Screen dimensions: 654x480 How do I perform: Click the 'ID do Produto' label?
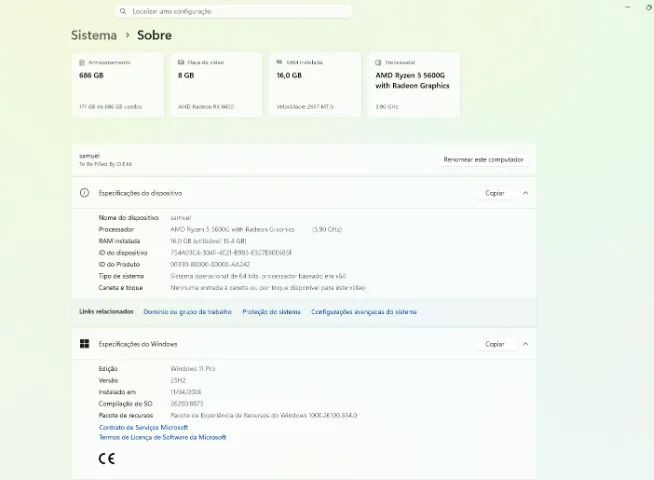[x=119, y=264]
